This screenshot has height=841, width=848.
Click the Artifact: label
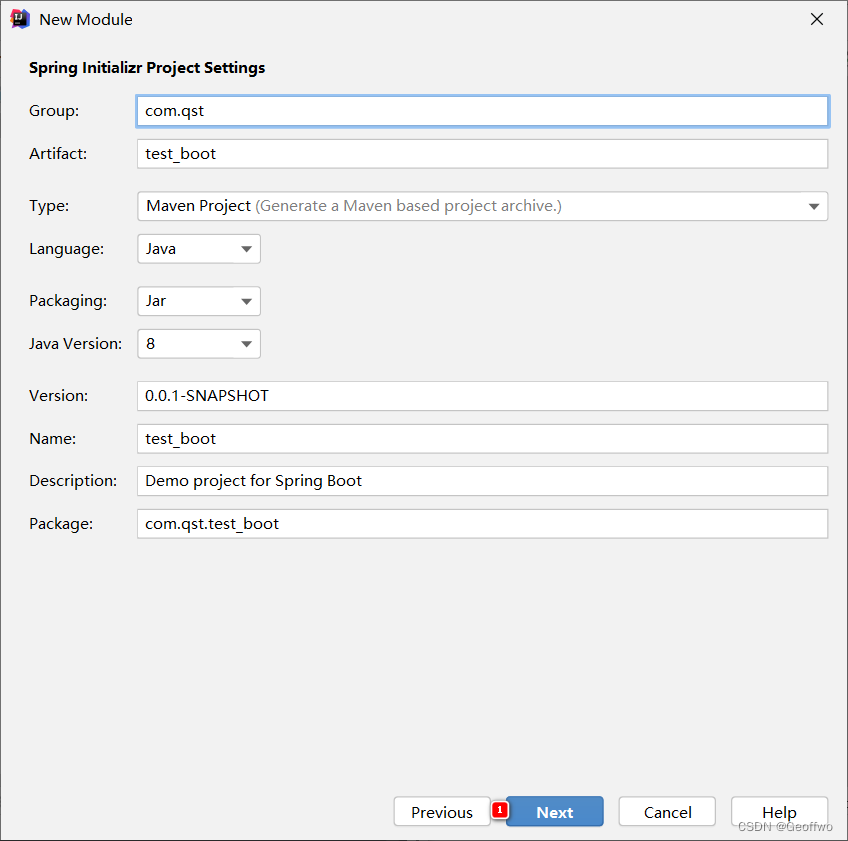pos(58,154)
